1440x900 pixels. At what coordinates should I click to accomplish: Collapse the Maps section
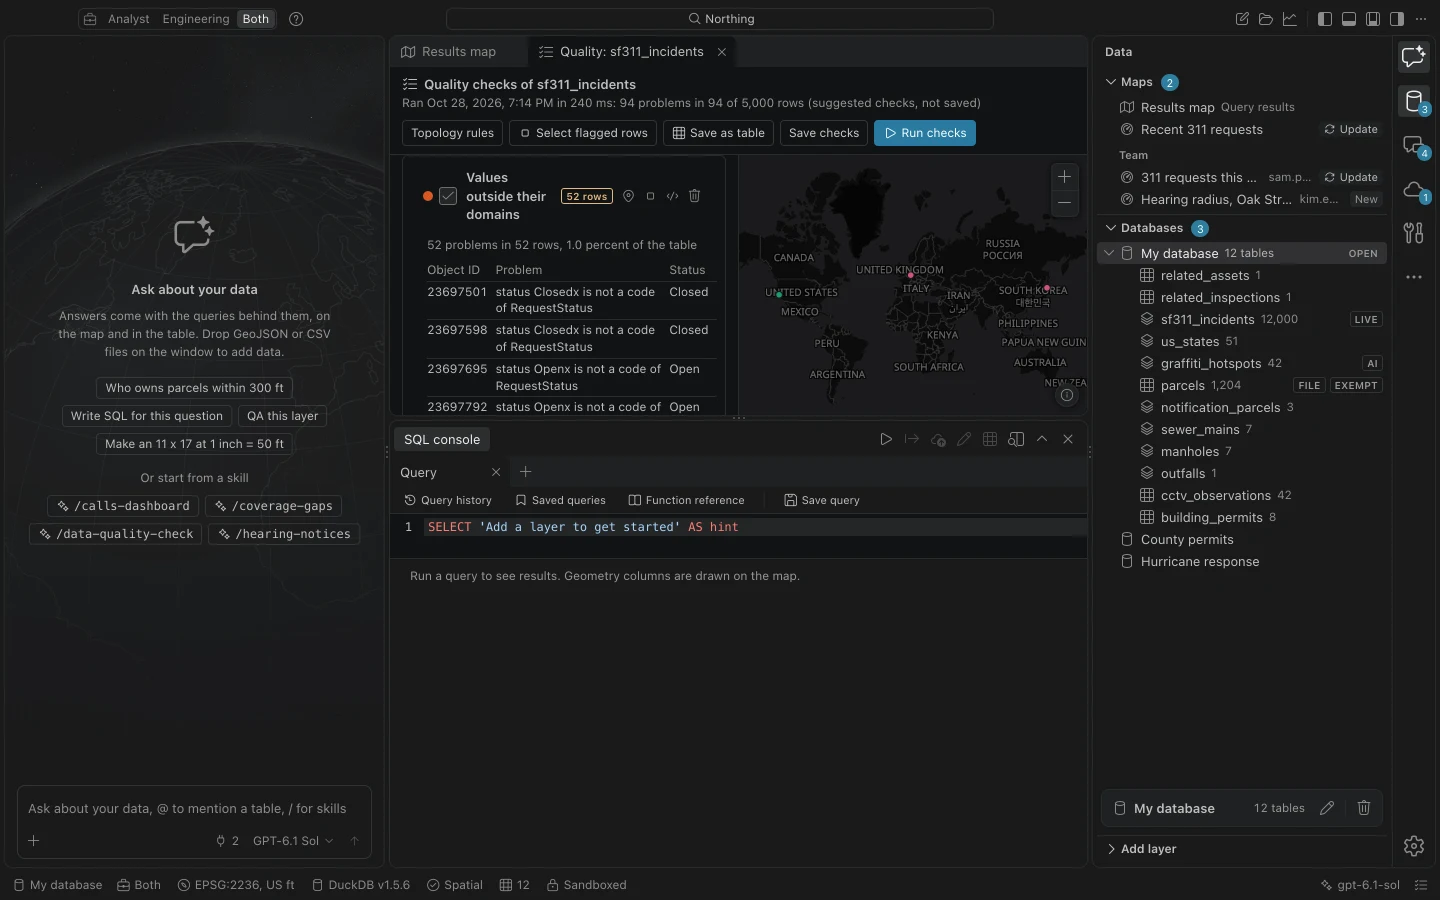coord(1111,82)
